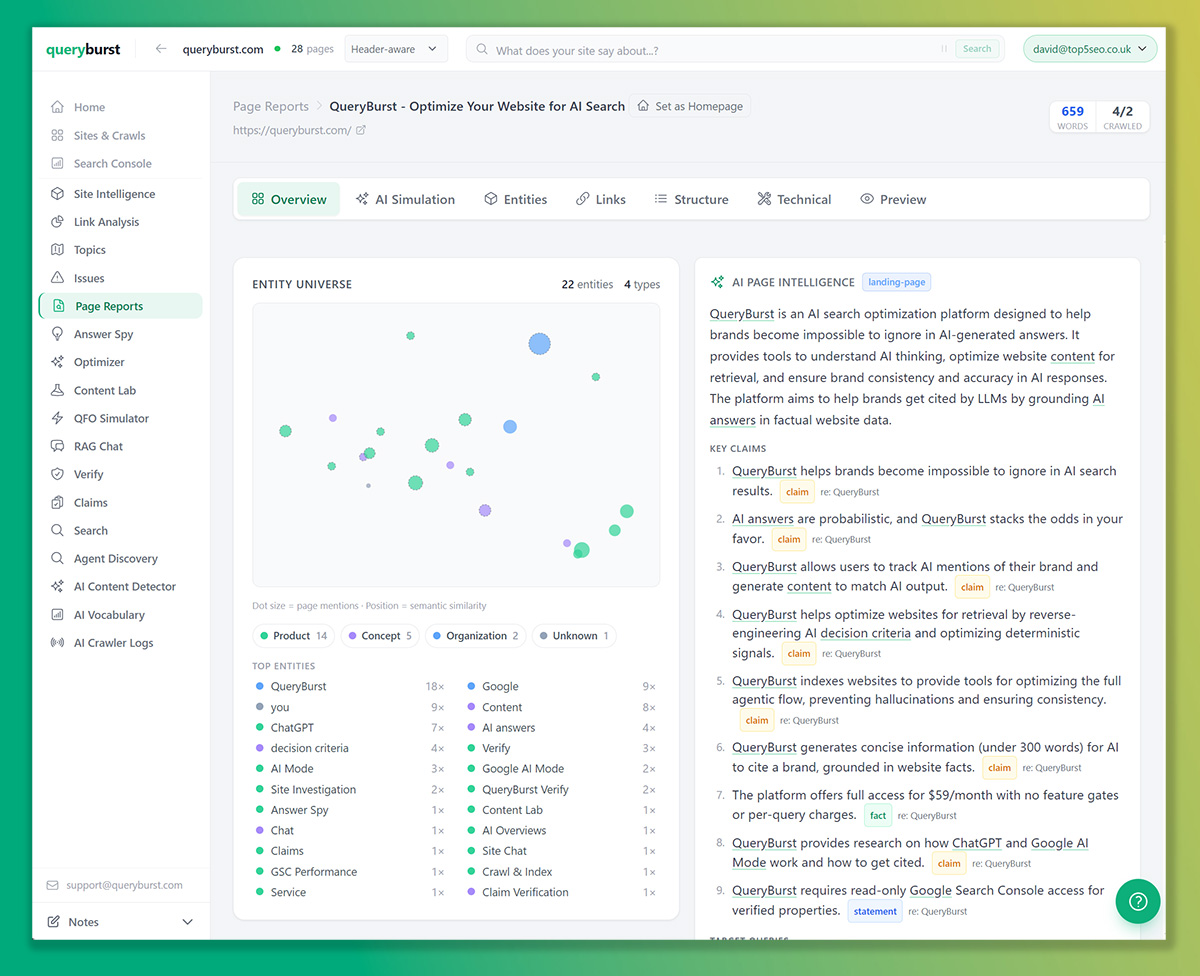
Task: Switch to the Overview tab
Action: click(x=289, y=199)
